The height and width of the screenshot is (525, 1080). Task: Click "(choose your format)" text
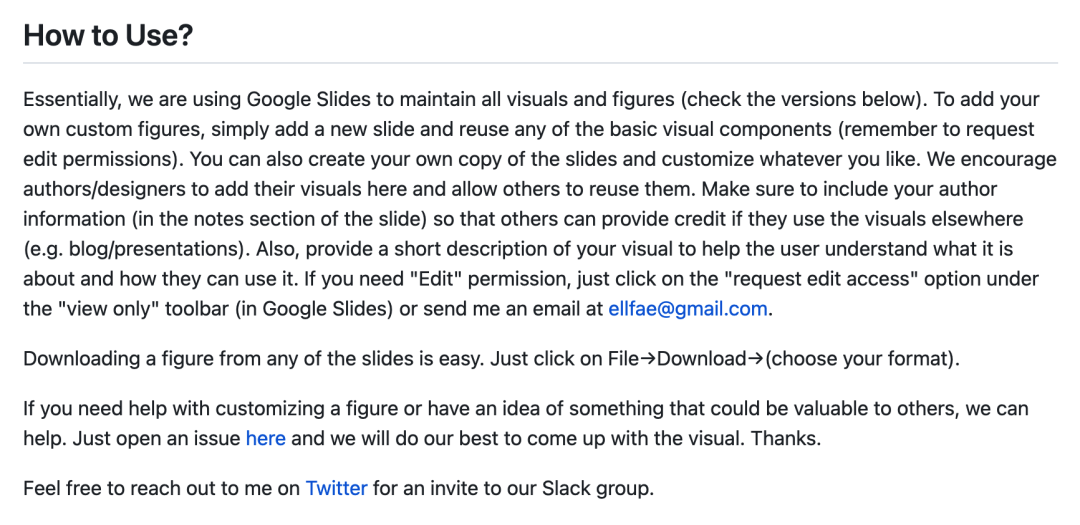click(862, 359)
